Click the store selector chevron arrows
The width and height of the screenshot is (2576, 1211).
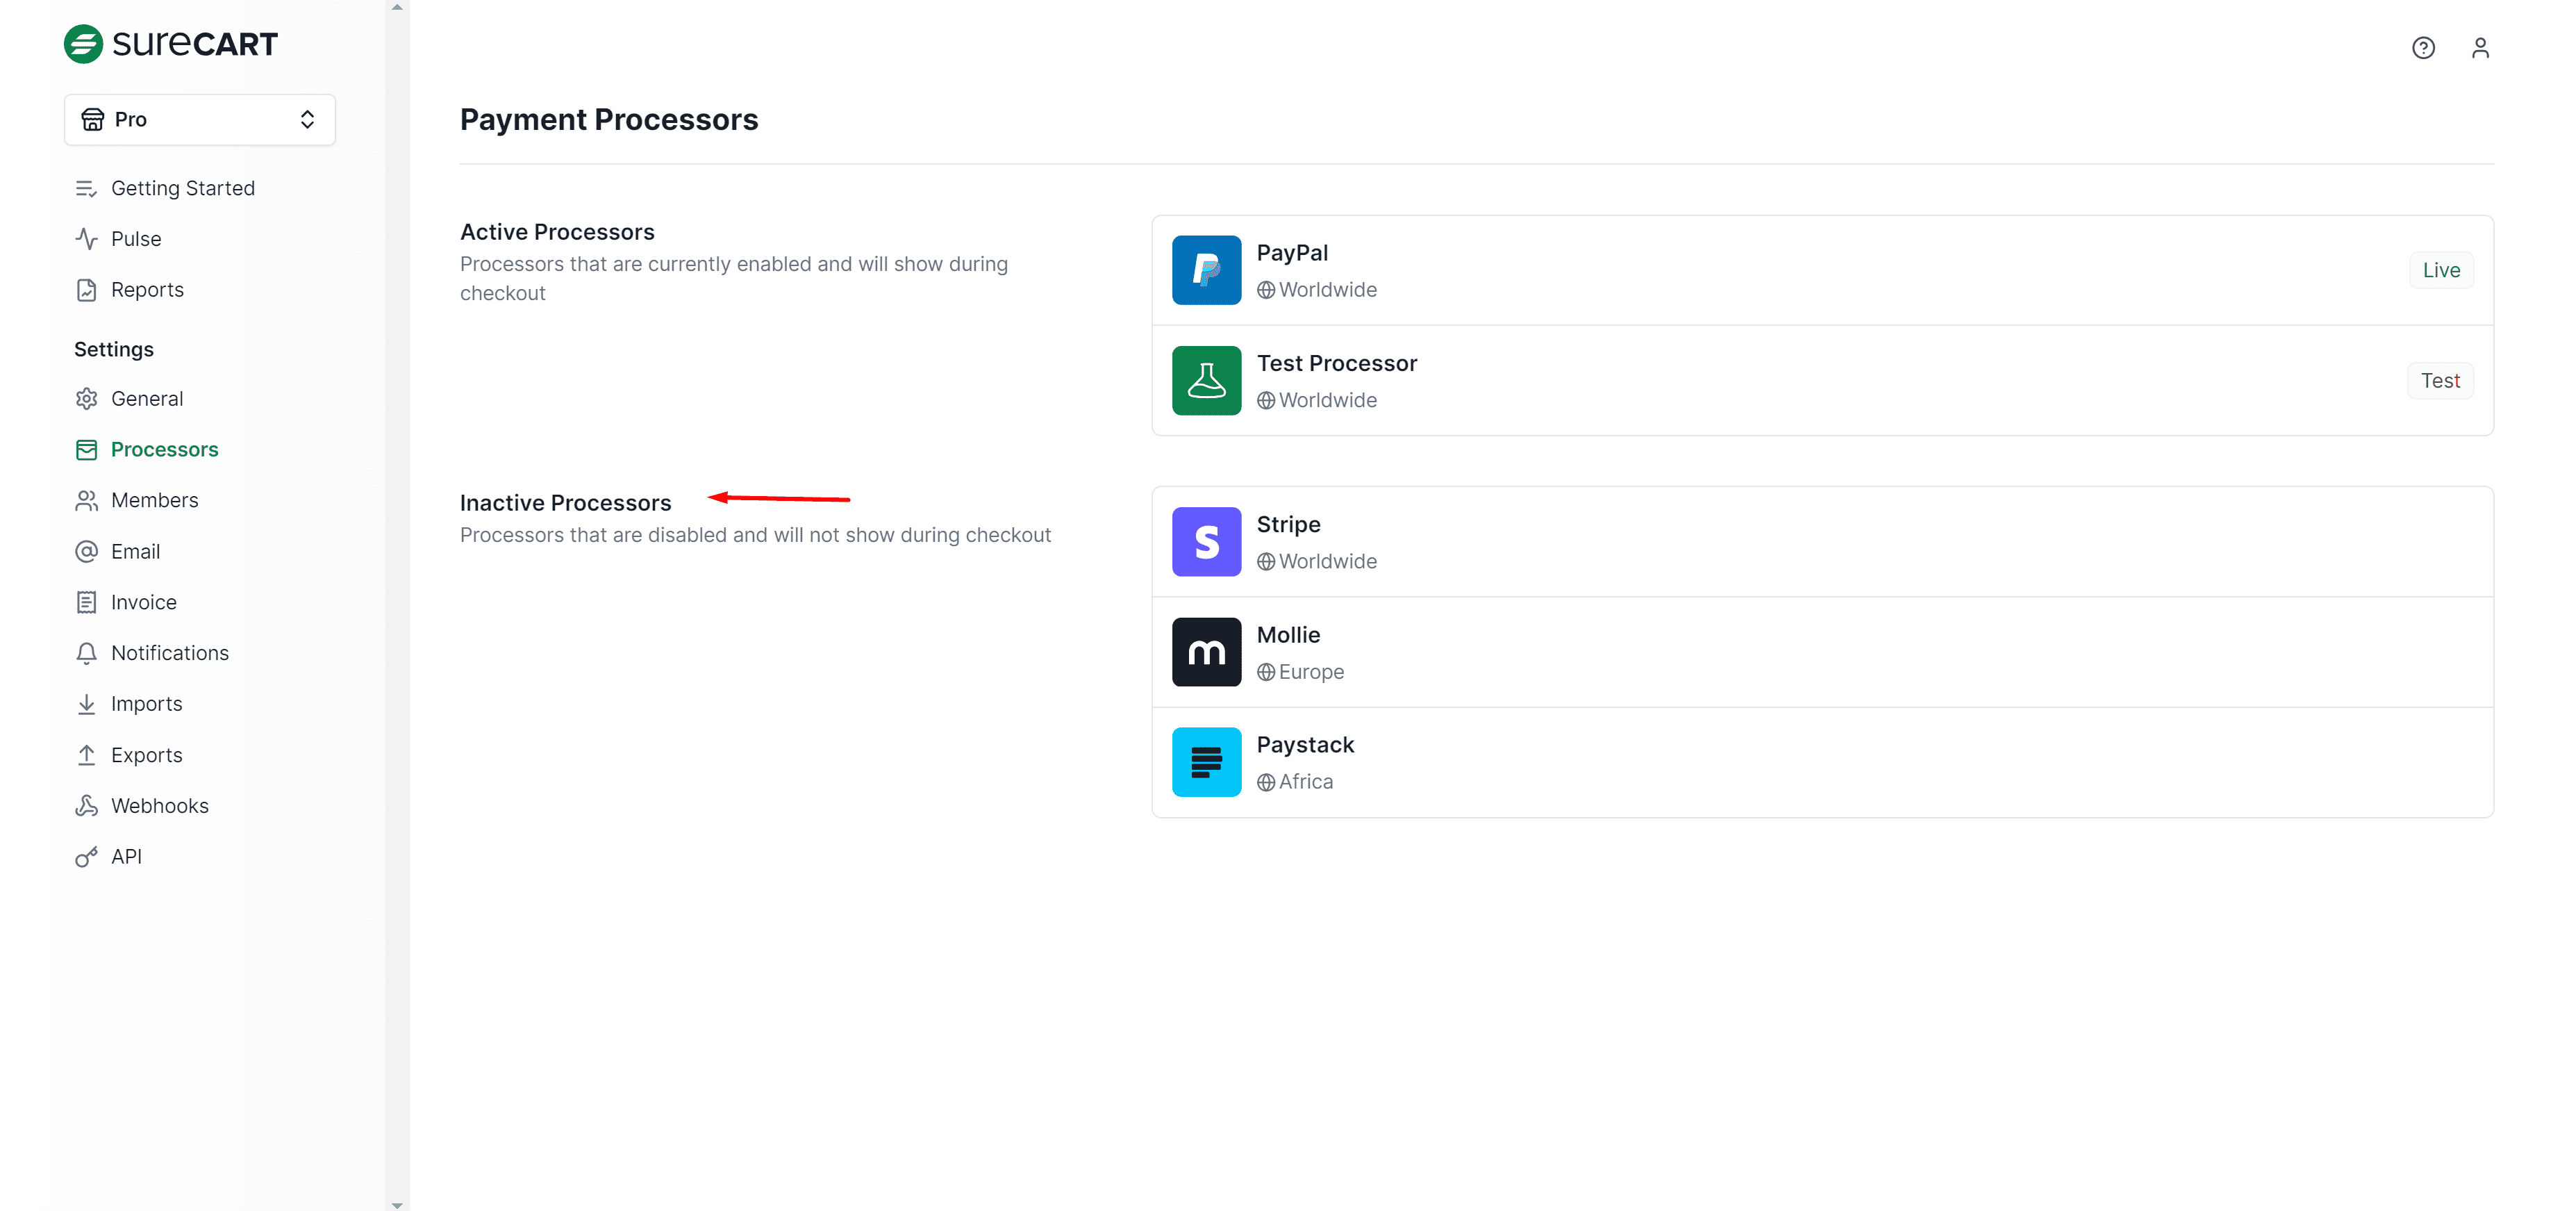click(x=307, y=120)
